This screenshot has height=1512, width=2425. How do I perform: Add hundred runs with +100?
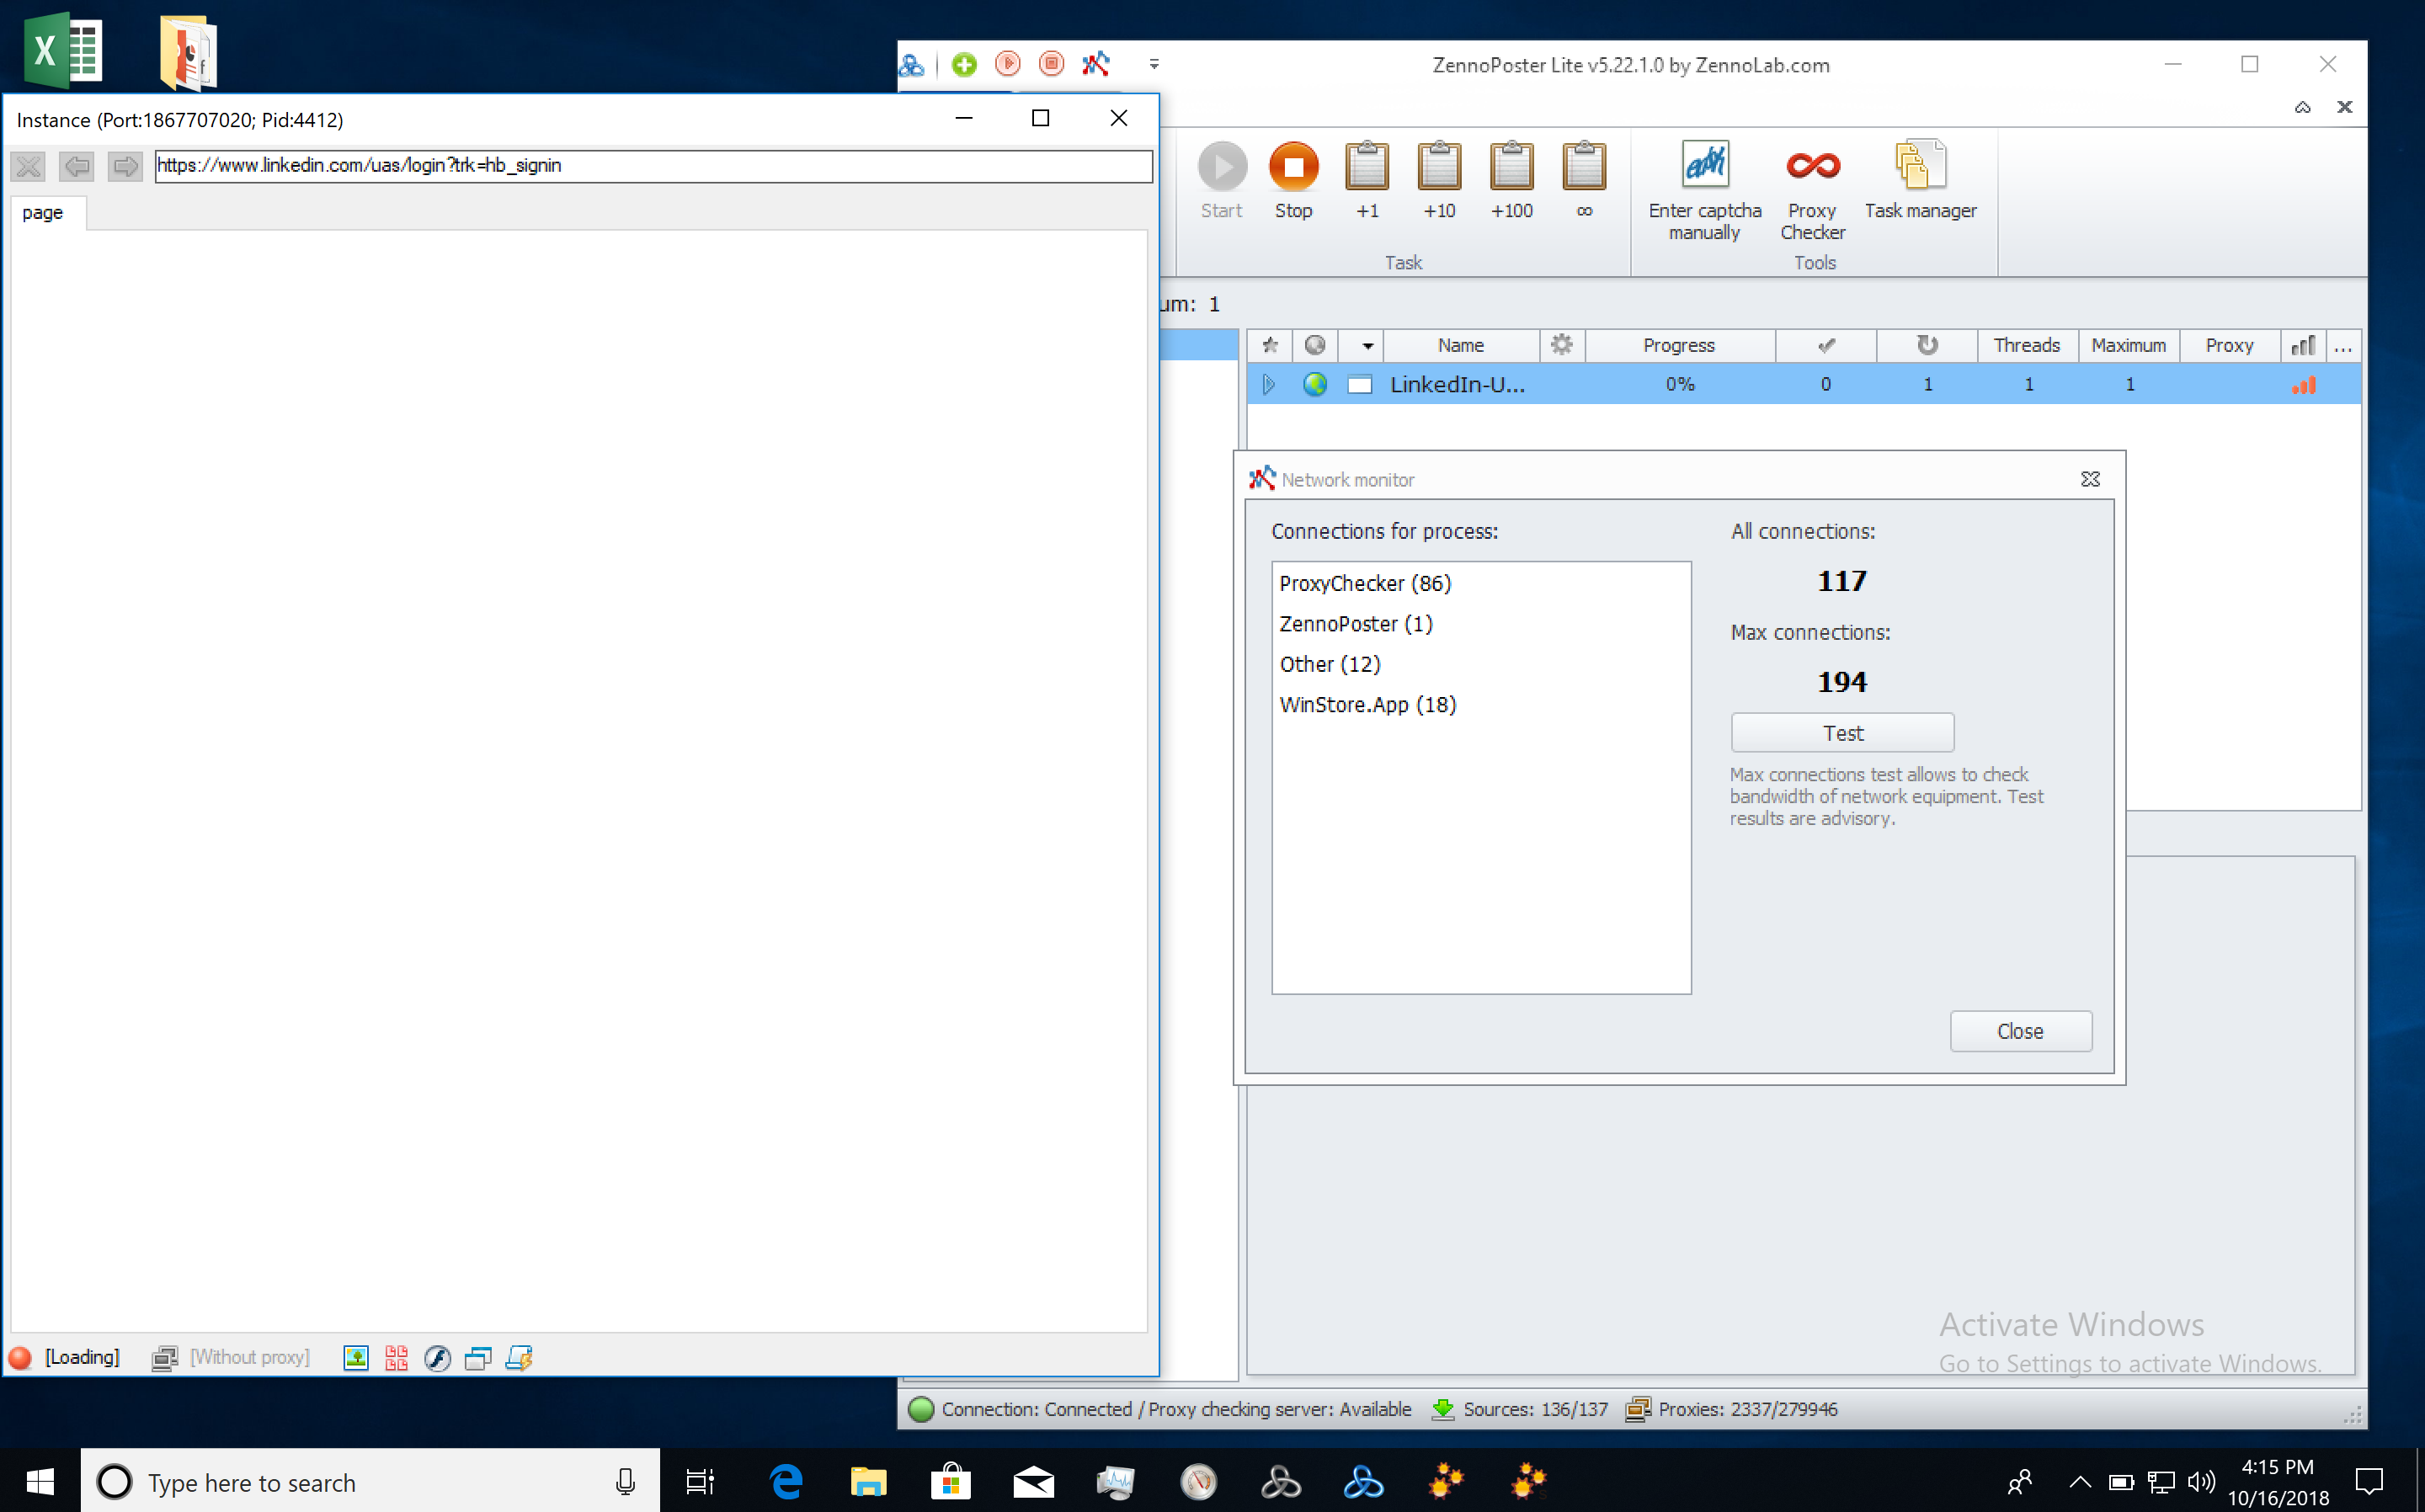[1511, 180]
